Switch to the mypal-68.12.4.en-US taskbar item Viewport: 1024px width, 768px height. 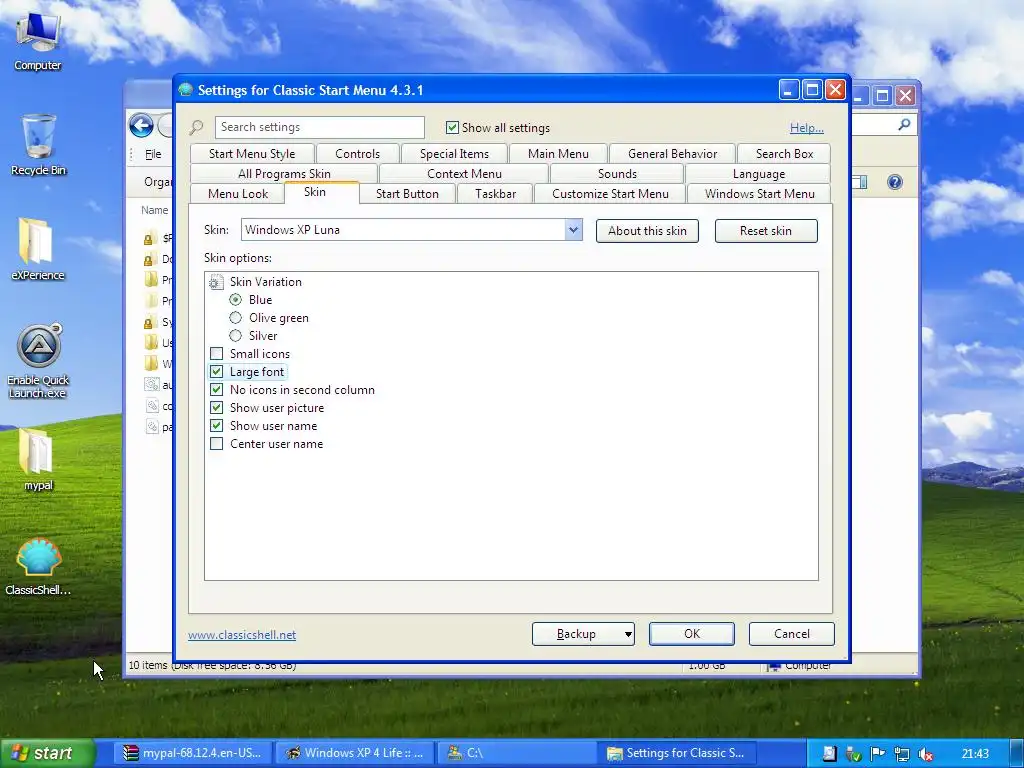point(193,753)
